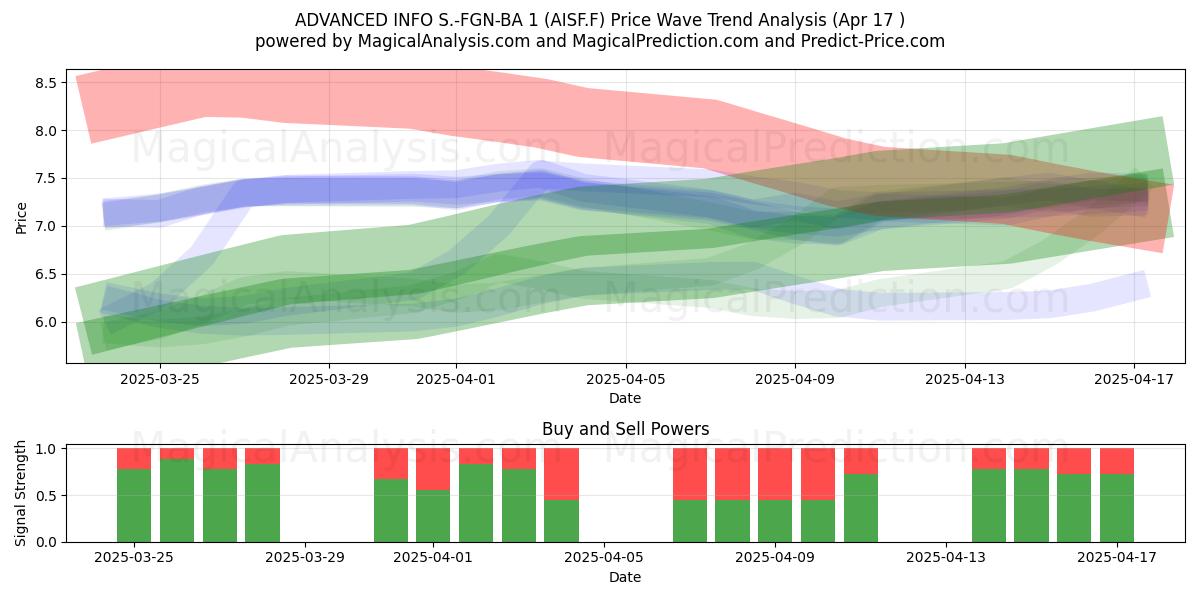Click the 6.0 price axis tick
The height and width of the screenshot is (600, 1200).
tap(48, 322)
